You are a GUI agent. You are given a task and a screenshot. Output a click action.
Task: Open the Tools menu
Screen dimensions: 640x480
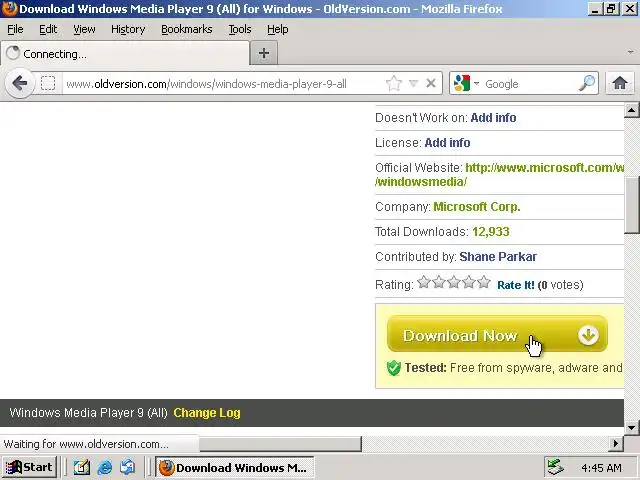coord(240,29)
